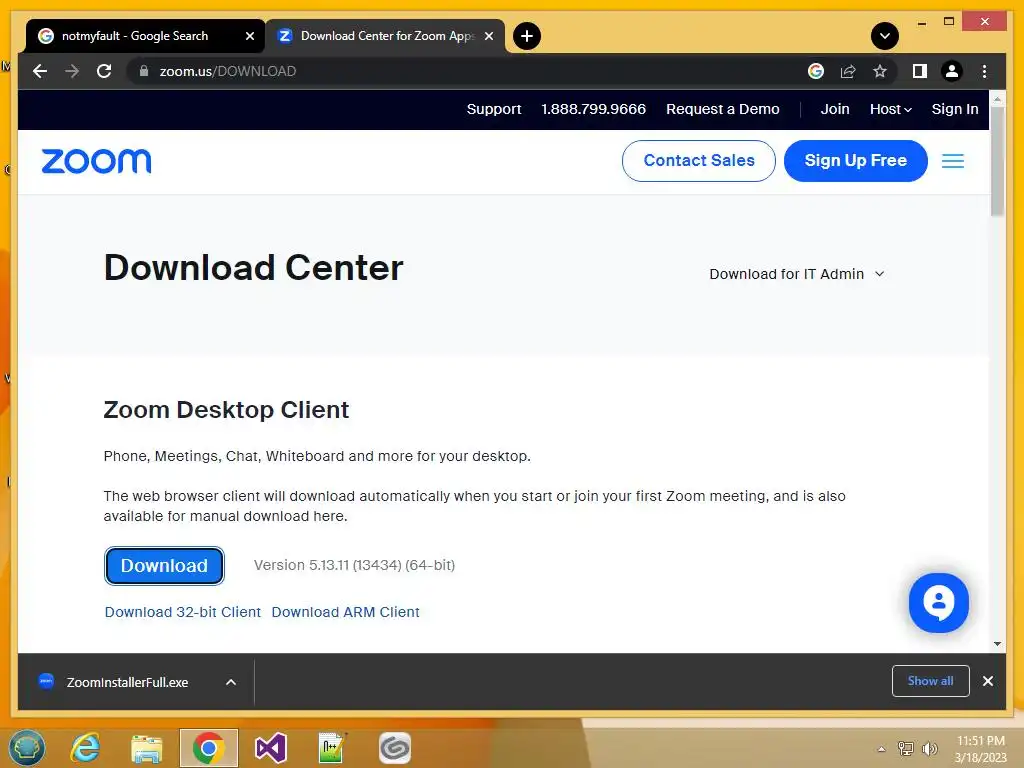Bookmark this page with the star
1024x768 pixels.
click(880, 71)
